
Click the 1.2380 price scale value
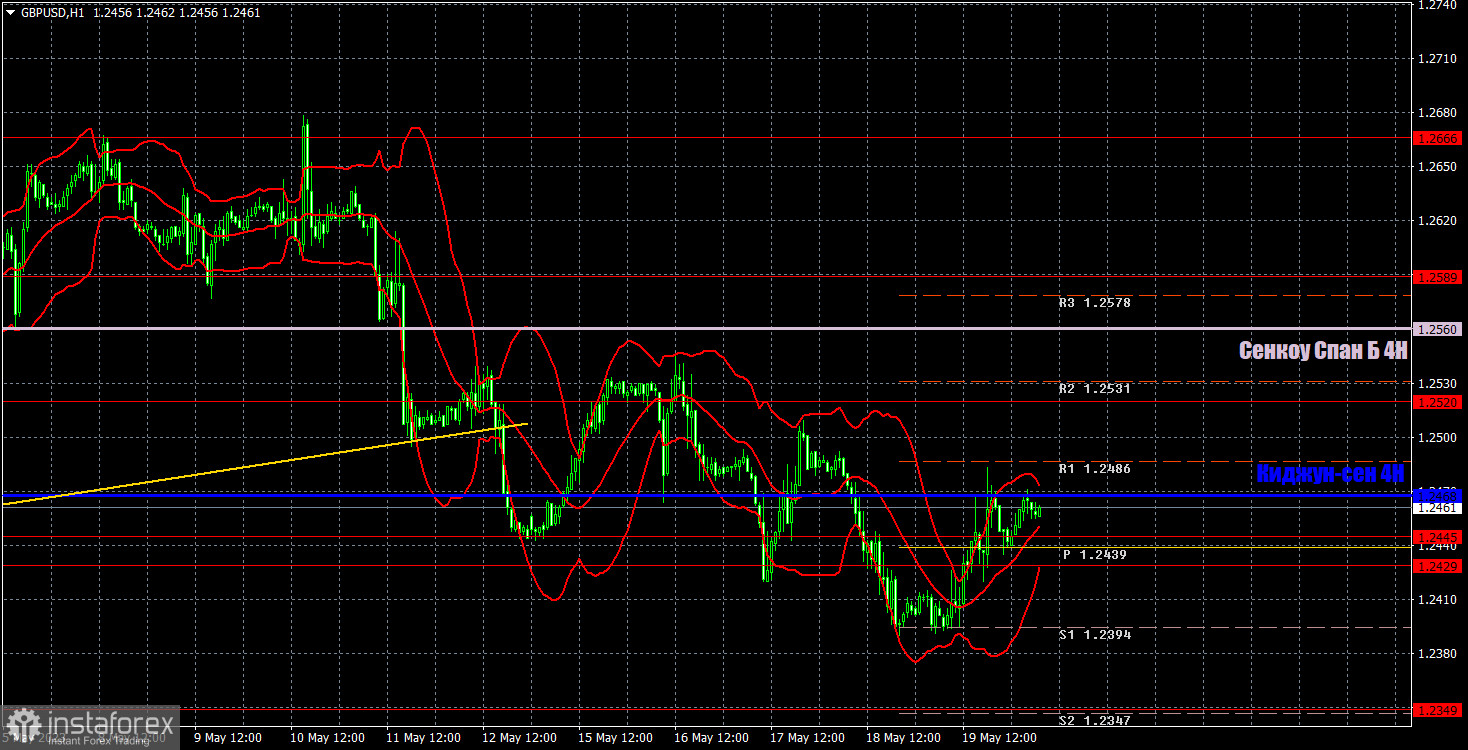tap(1438, 653)
